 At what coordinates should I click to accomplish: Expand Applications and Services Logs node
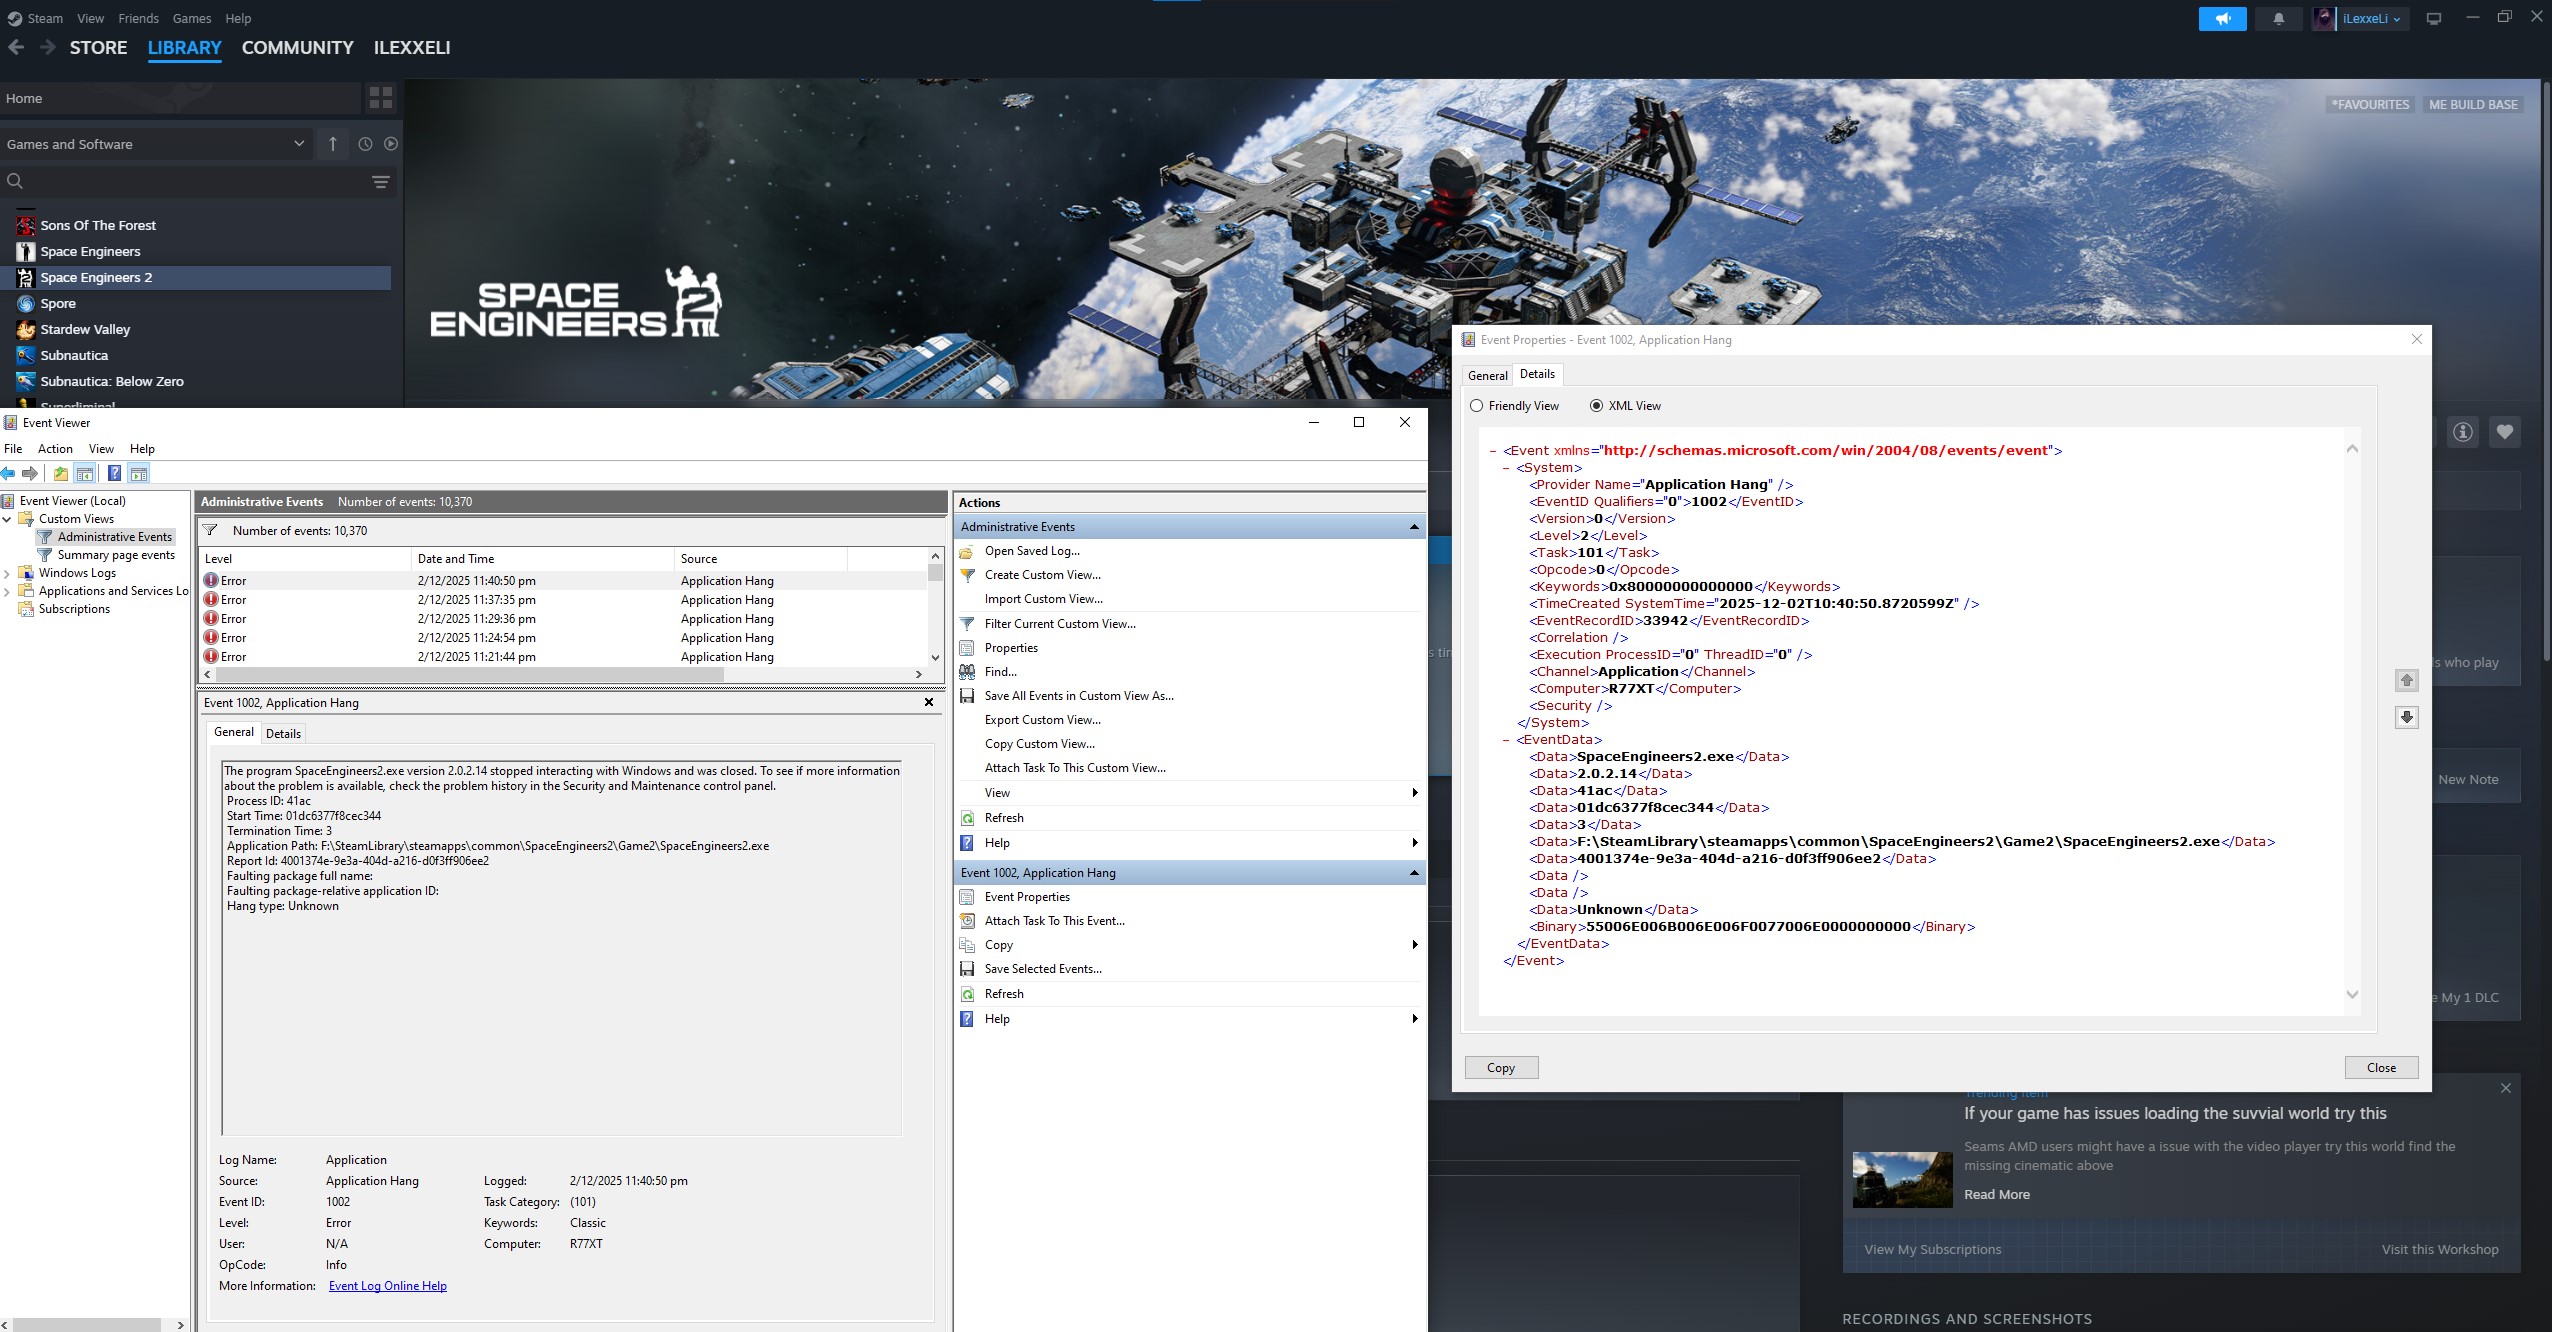pos(7,591)
